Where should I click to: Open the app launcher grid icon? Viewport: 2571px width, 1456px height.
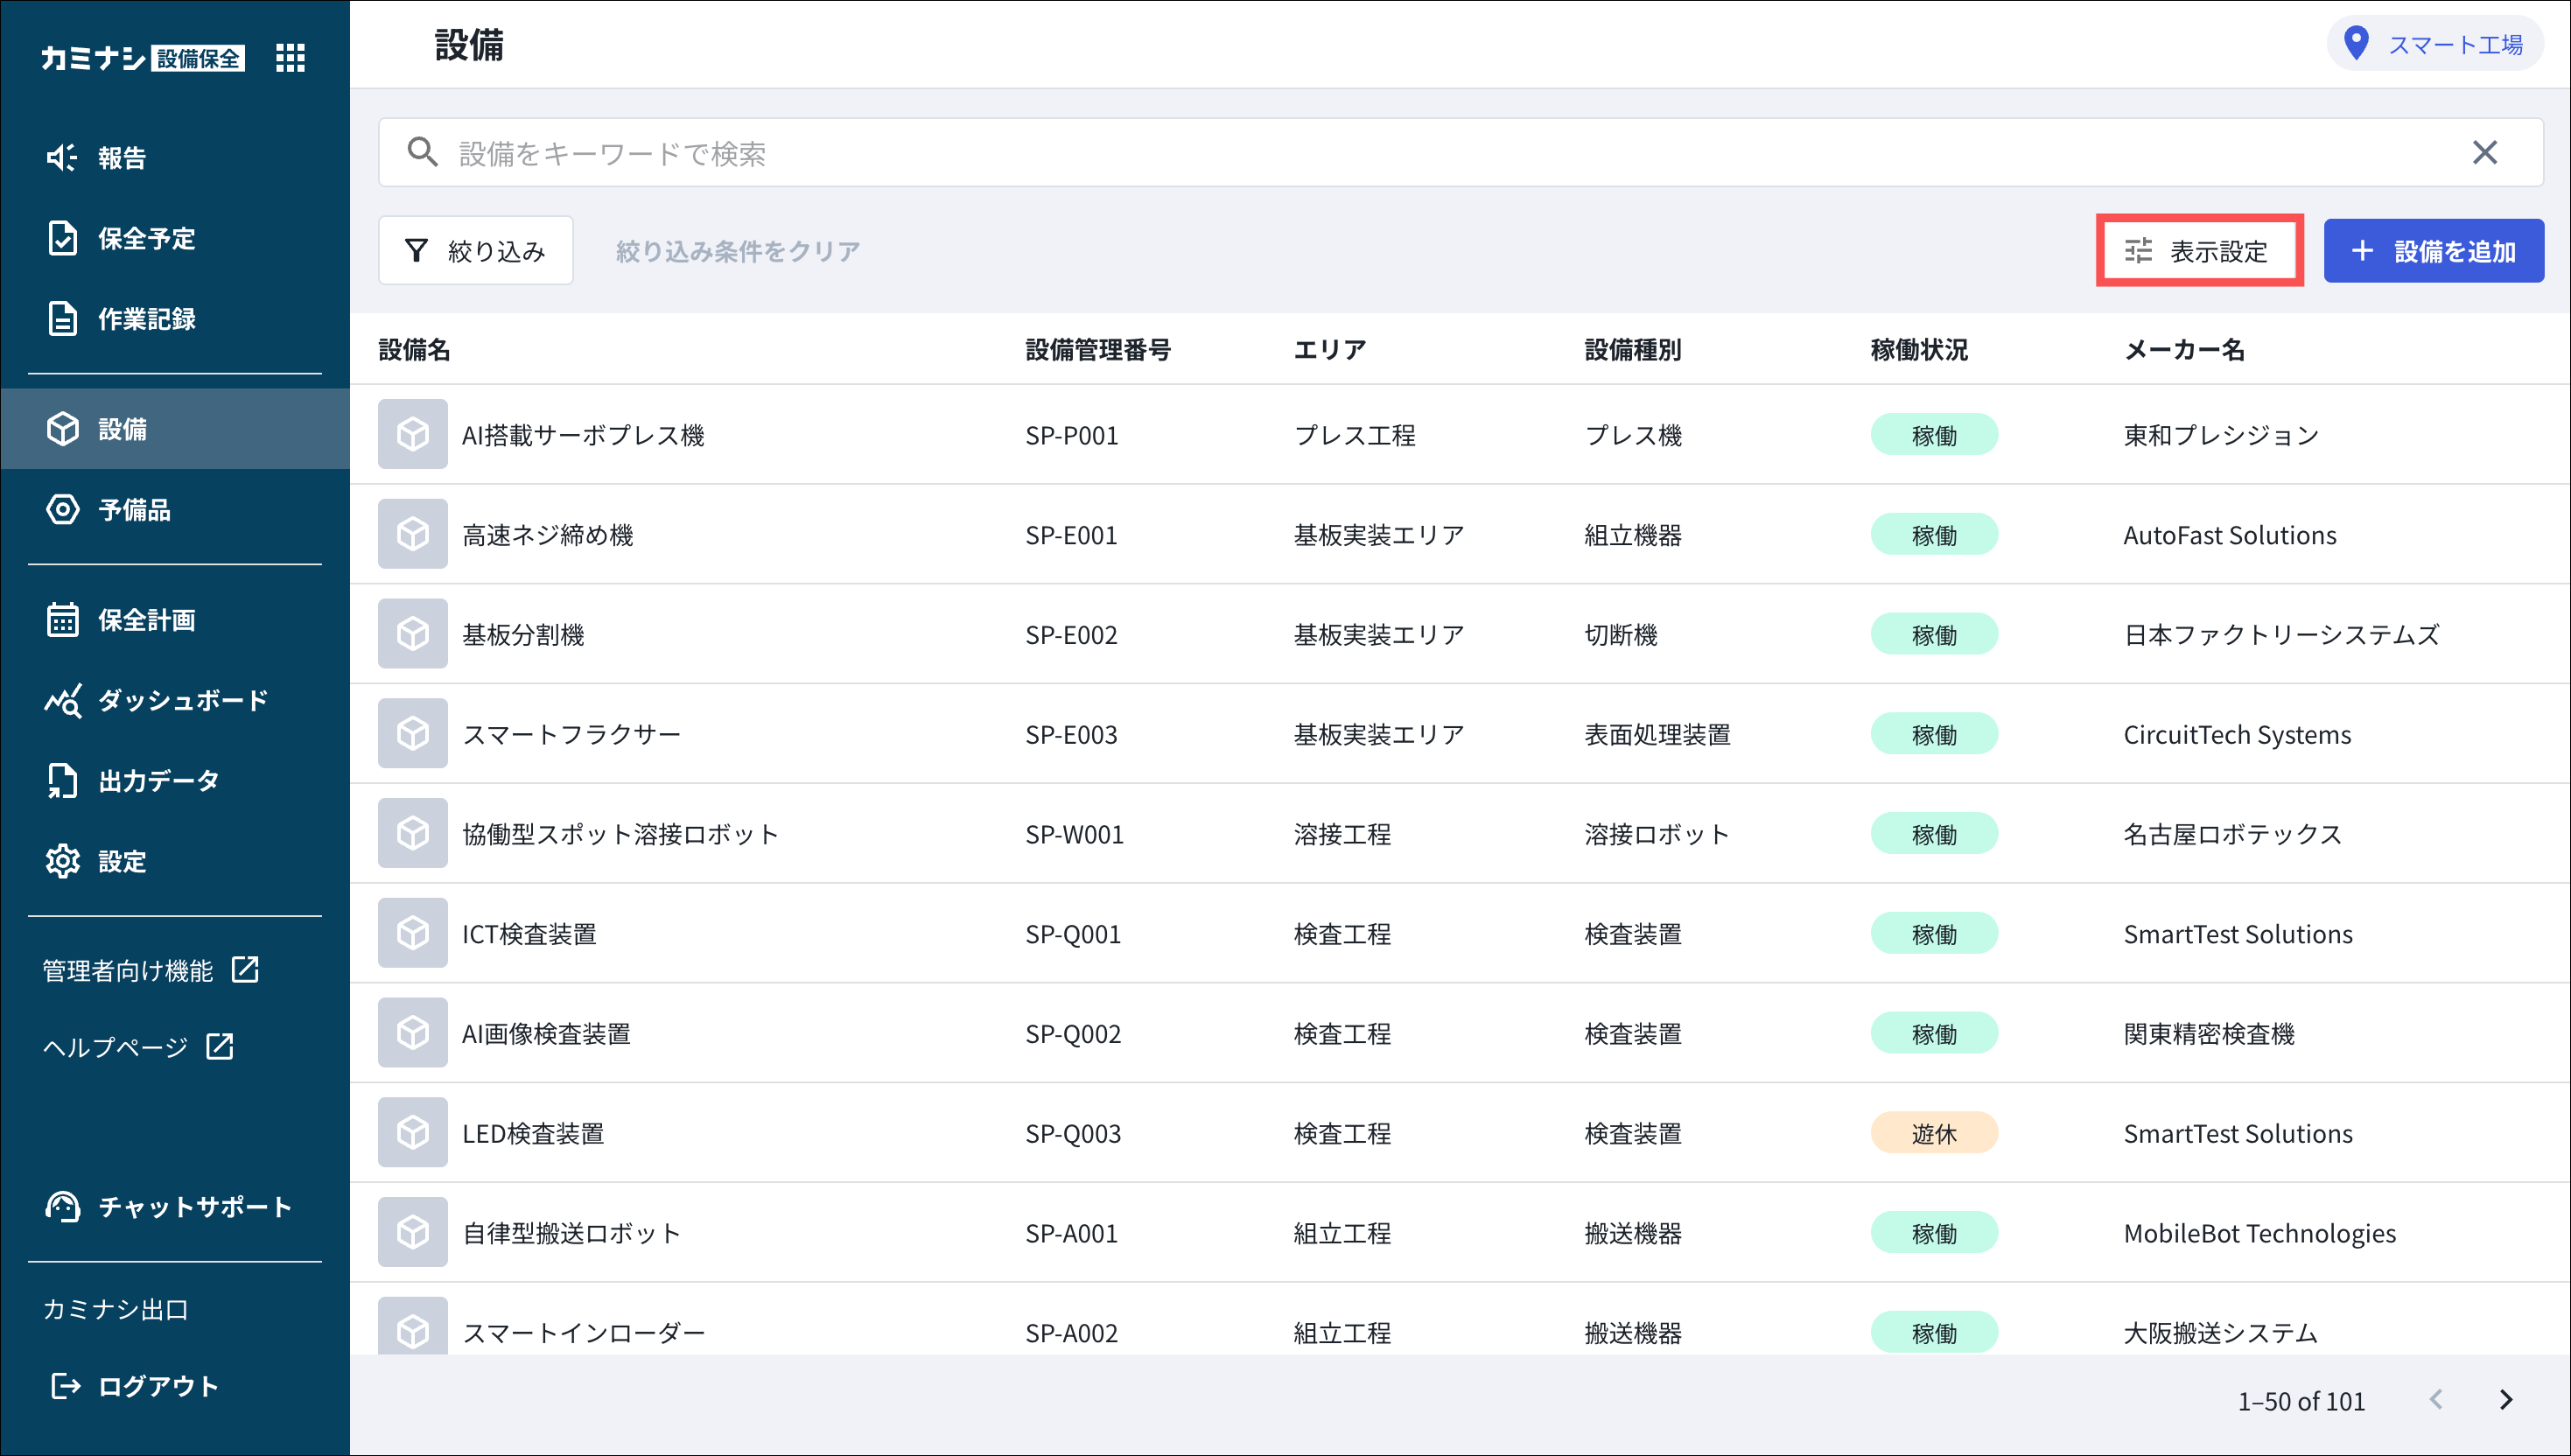click(x=290, y=58)
